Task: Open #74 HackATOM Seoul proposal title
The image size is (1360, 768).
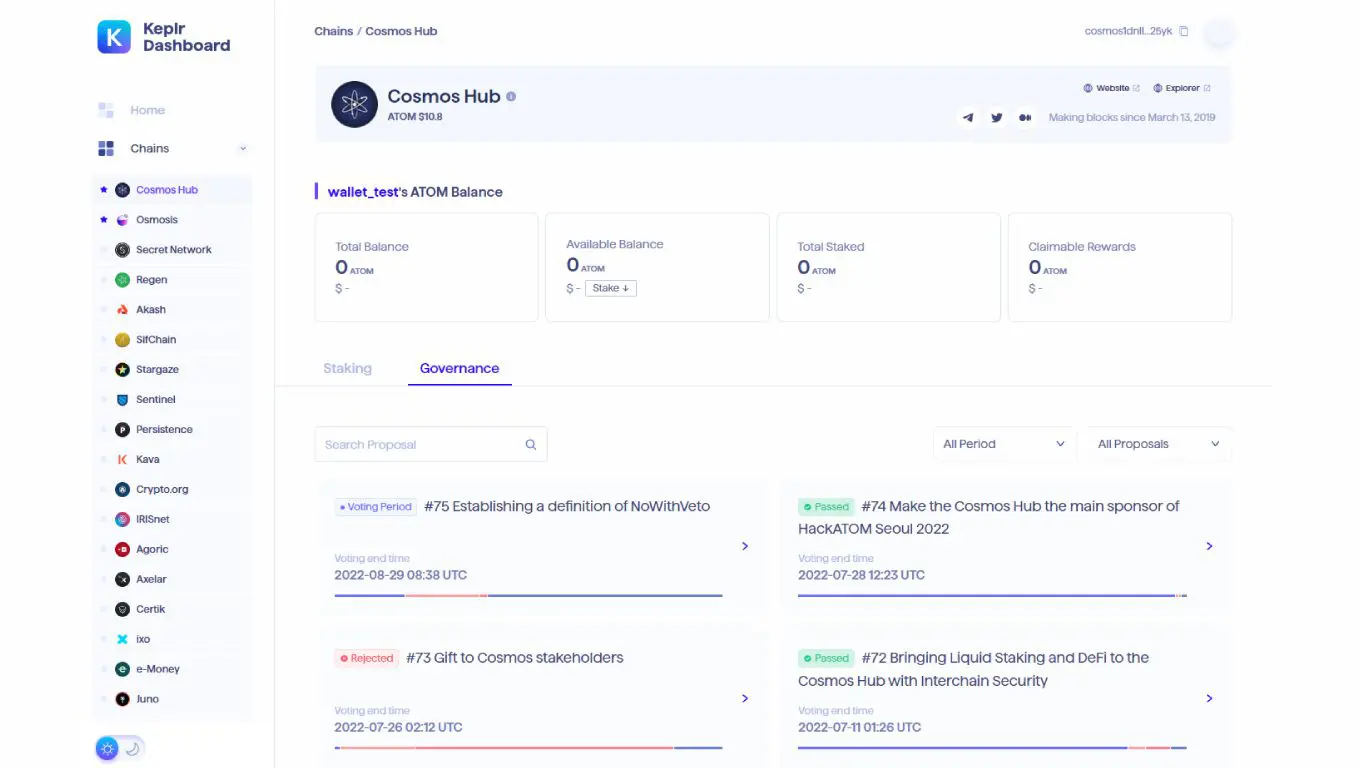Action: pyautogui.click(x=989, y=517)
